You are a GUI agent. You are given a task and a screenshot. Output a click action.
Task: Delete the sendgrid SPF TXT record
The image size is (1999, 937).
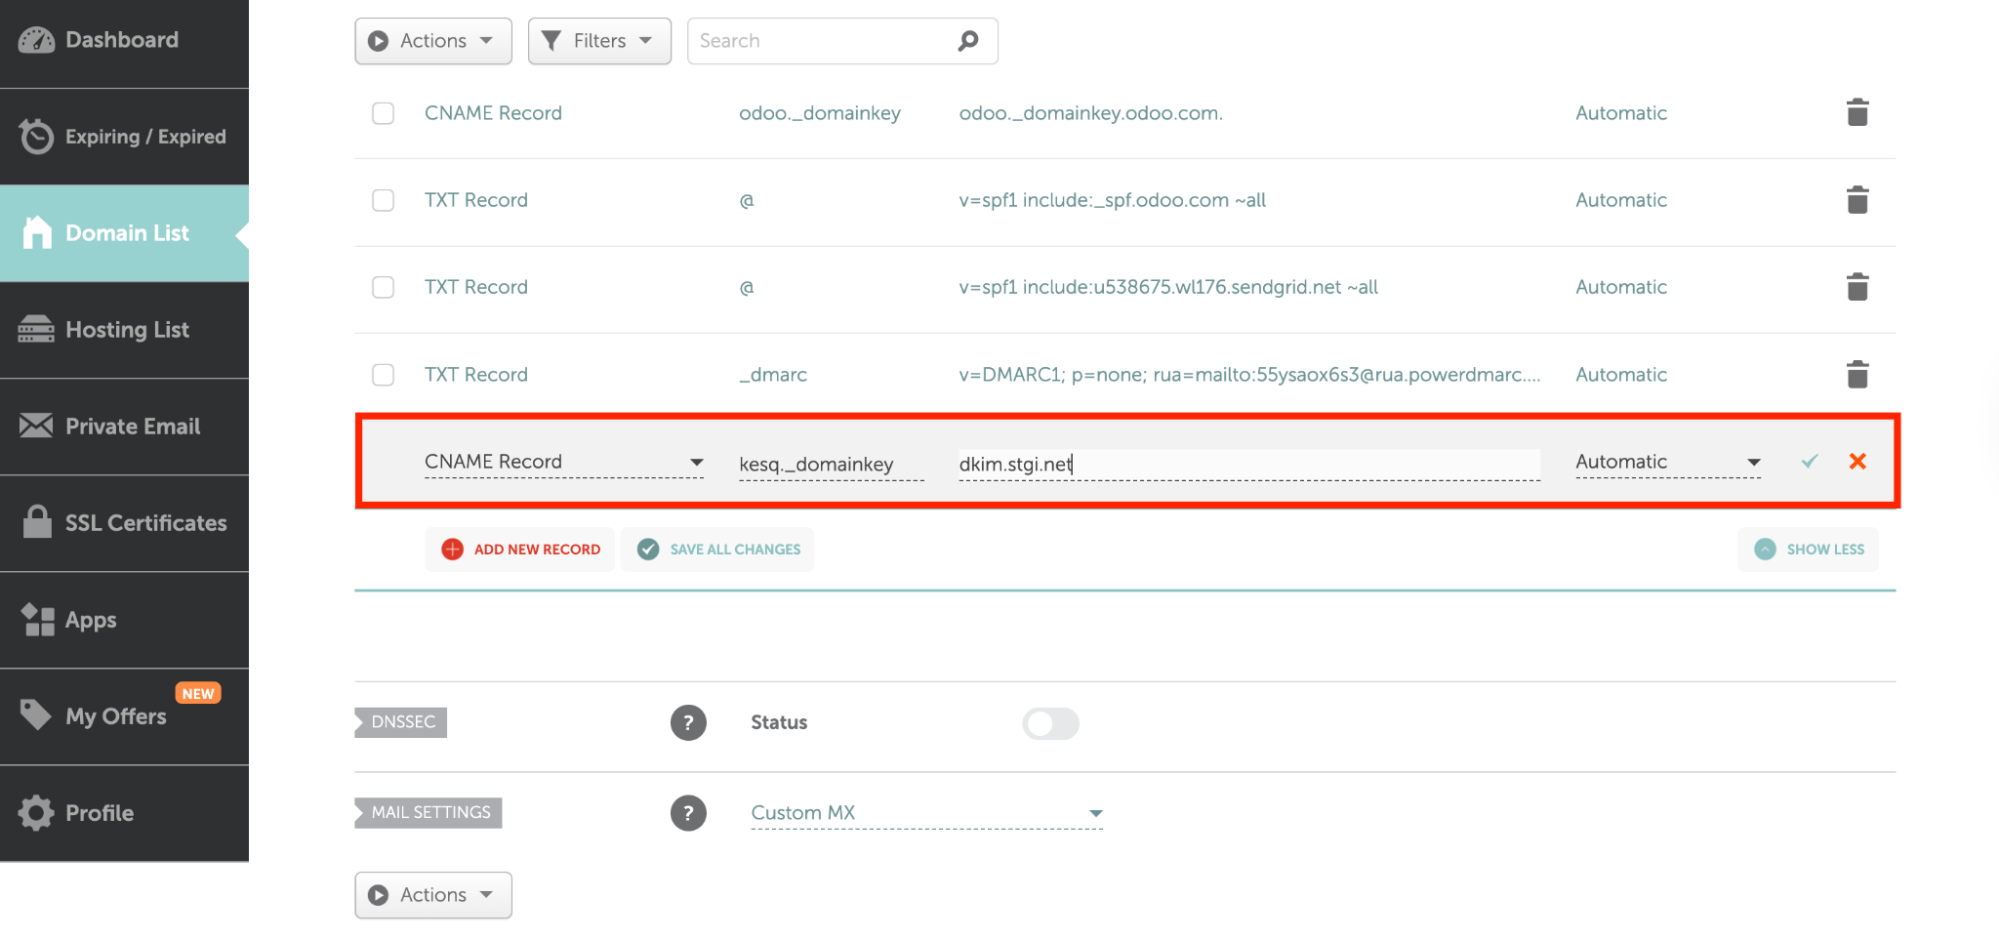(1856, 287)
